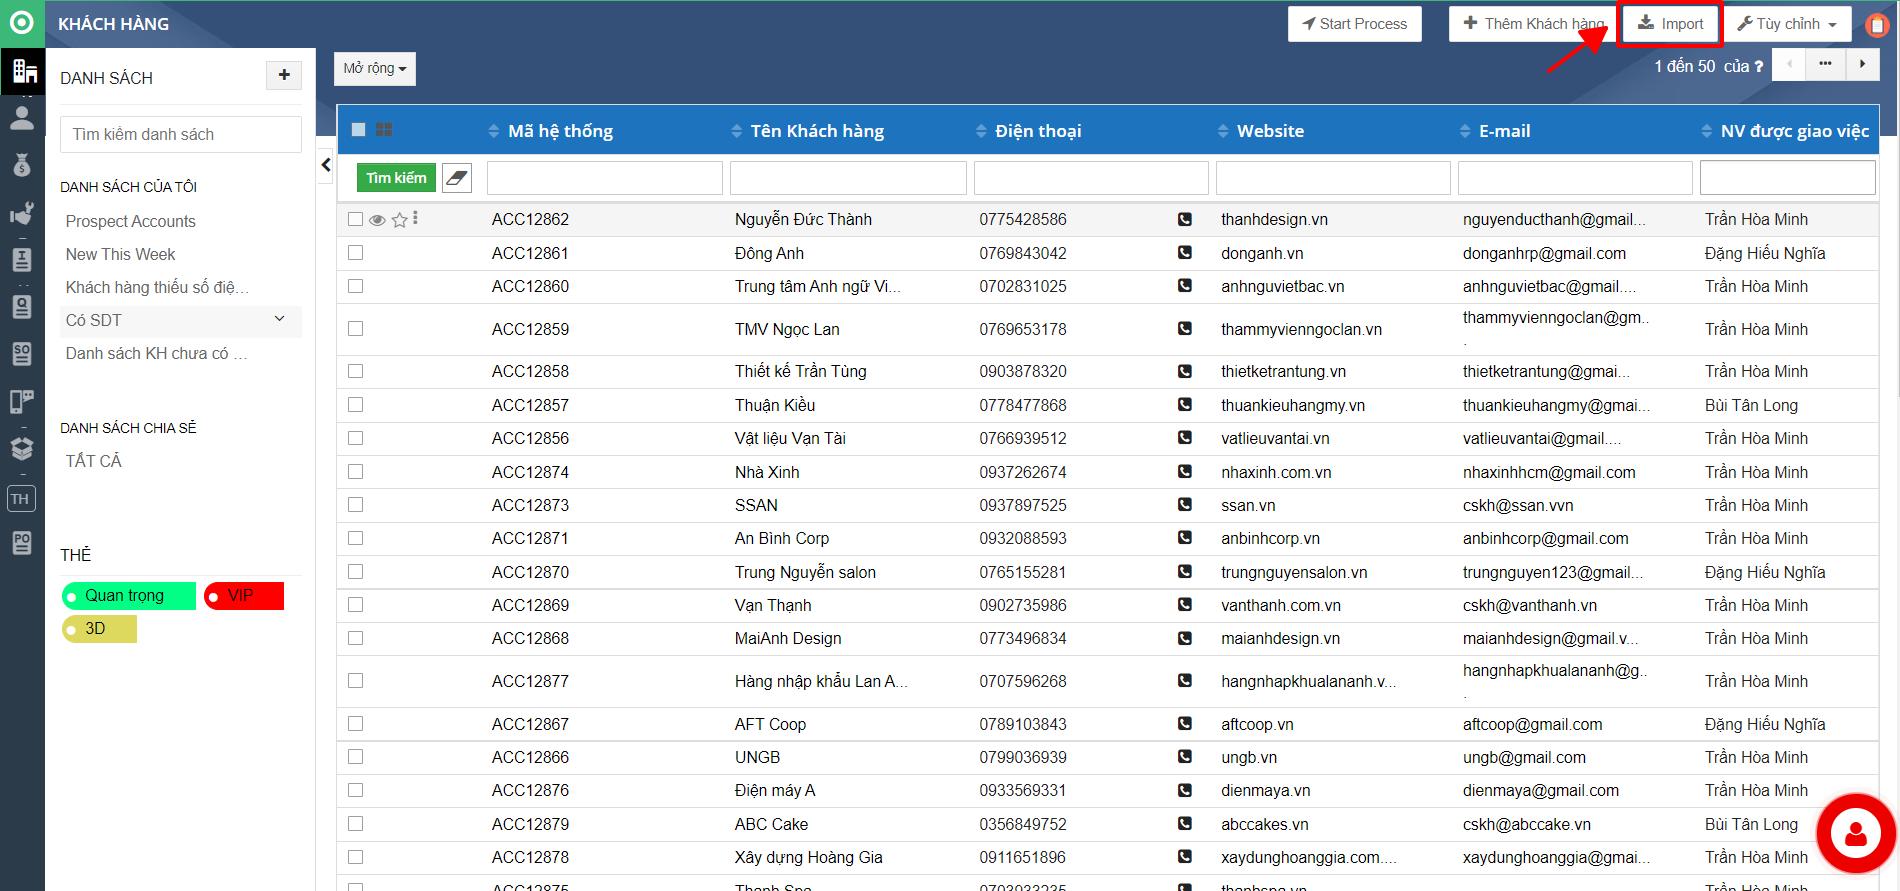Screen dimensions: 1900x891
Task: Open the Mở rộng dropdown
Action: tap(374, 69)
